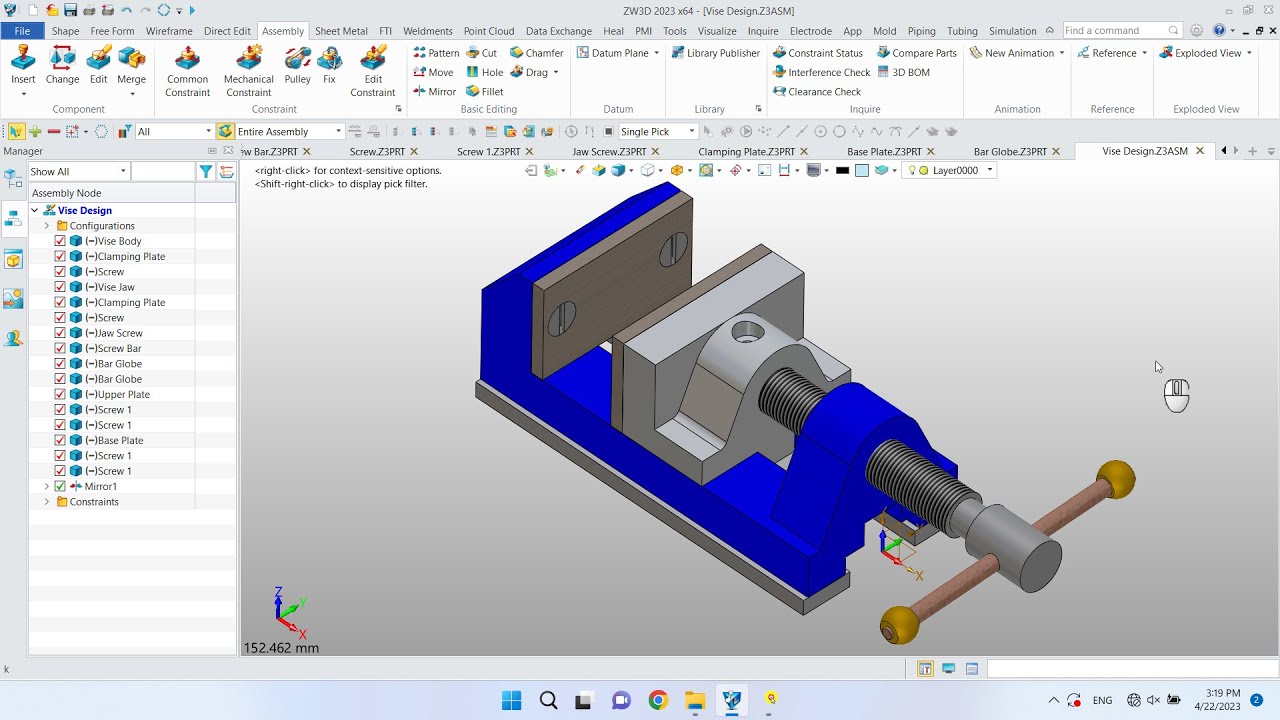Uncheck the Upper Plate component
This screenshot has width=1280, height=720.
(x=60, y=394)
